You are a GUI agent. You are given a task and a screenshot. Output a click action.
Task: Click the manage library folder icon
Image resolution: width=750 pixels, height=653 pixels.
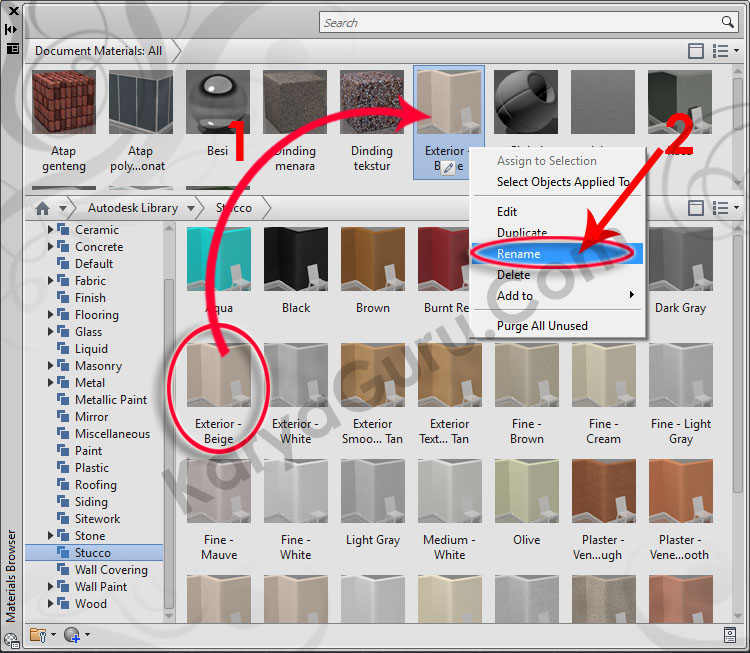pos(39,634)
